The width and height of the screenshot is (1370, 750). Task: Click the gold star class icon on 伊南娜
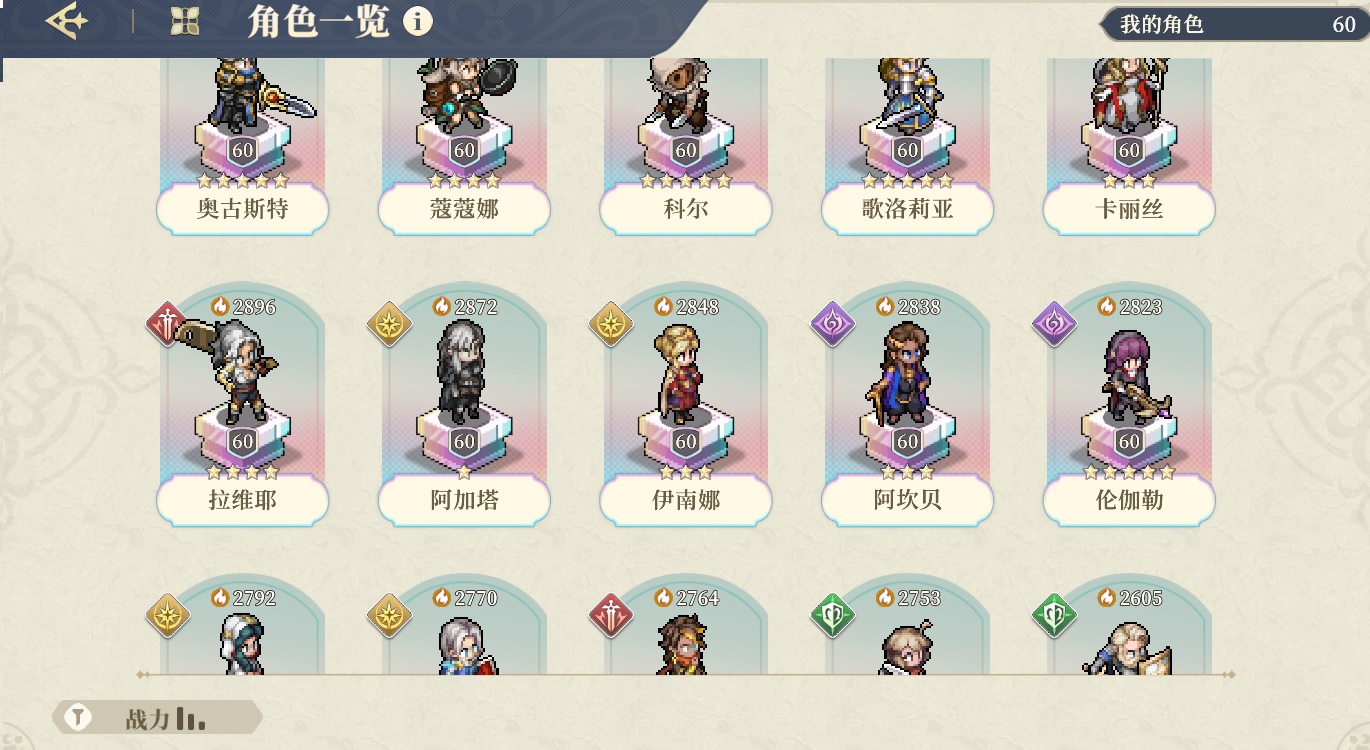(x=611, y=324)
